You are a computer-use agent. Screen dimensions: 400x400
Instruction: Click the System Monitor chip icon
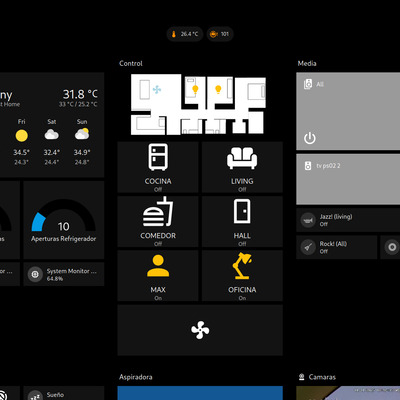35,274
